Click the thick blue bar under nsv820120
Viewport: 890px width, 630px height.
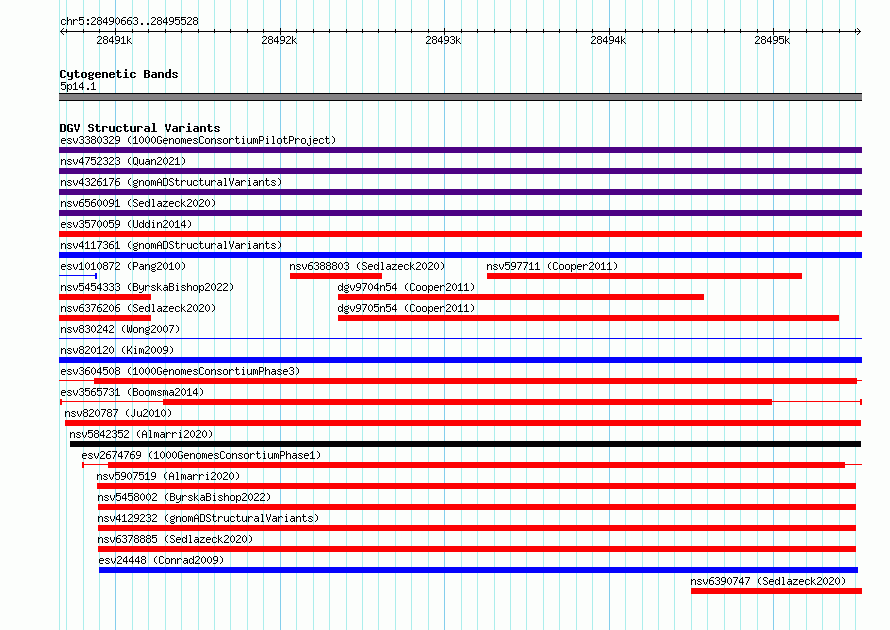460,360
